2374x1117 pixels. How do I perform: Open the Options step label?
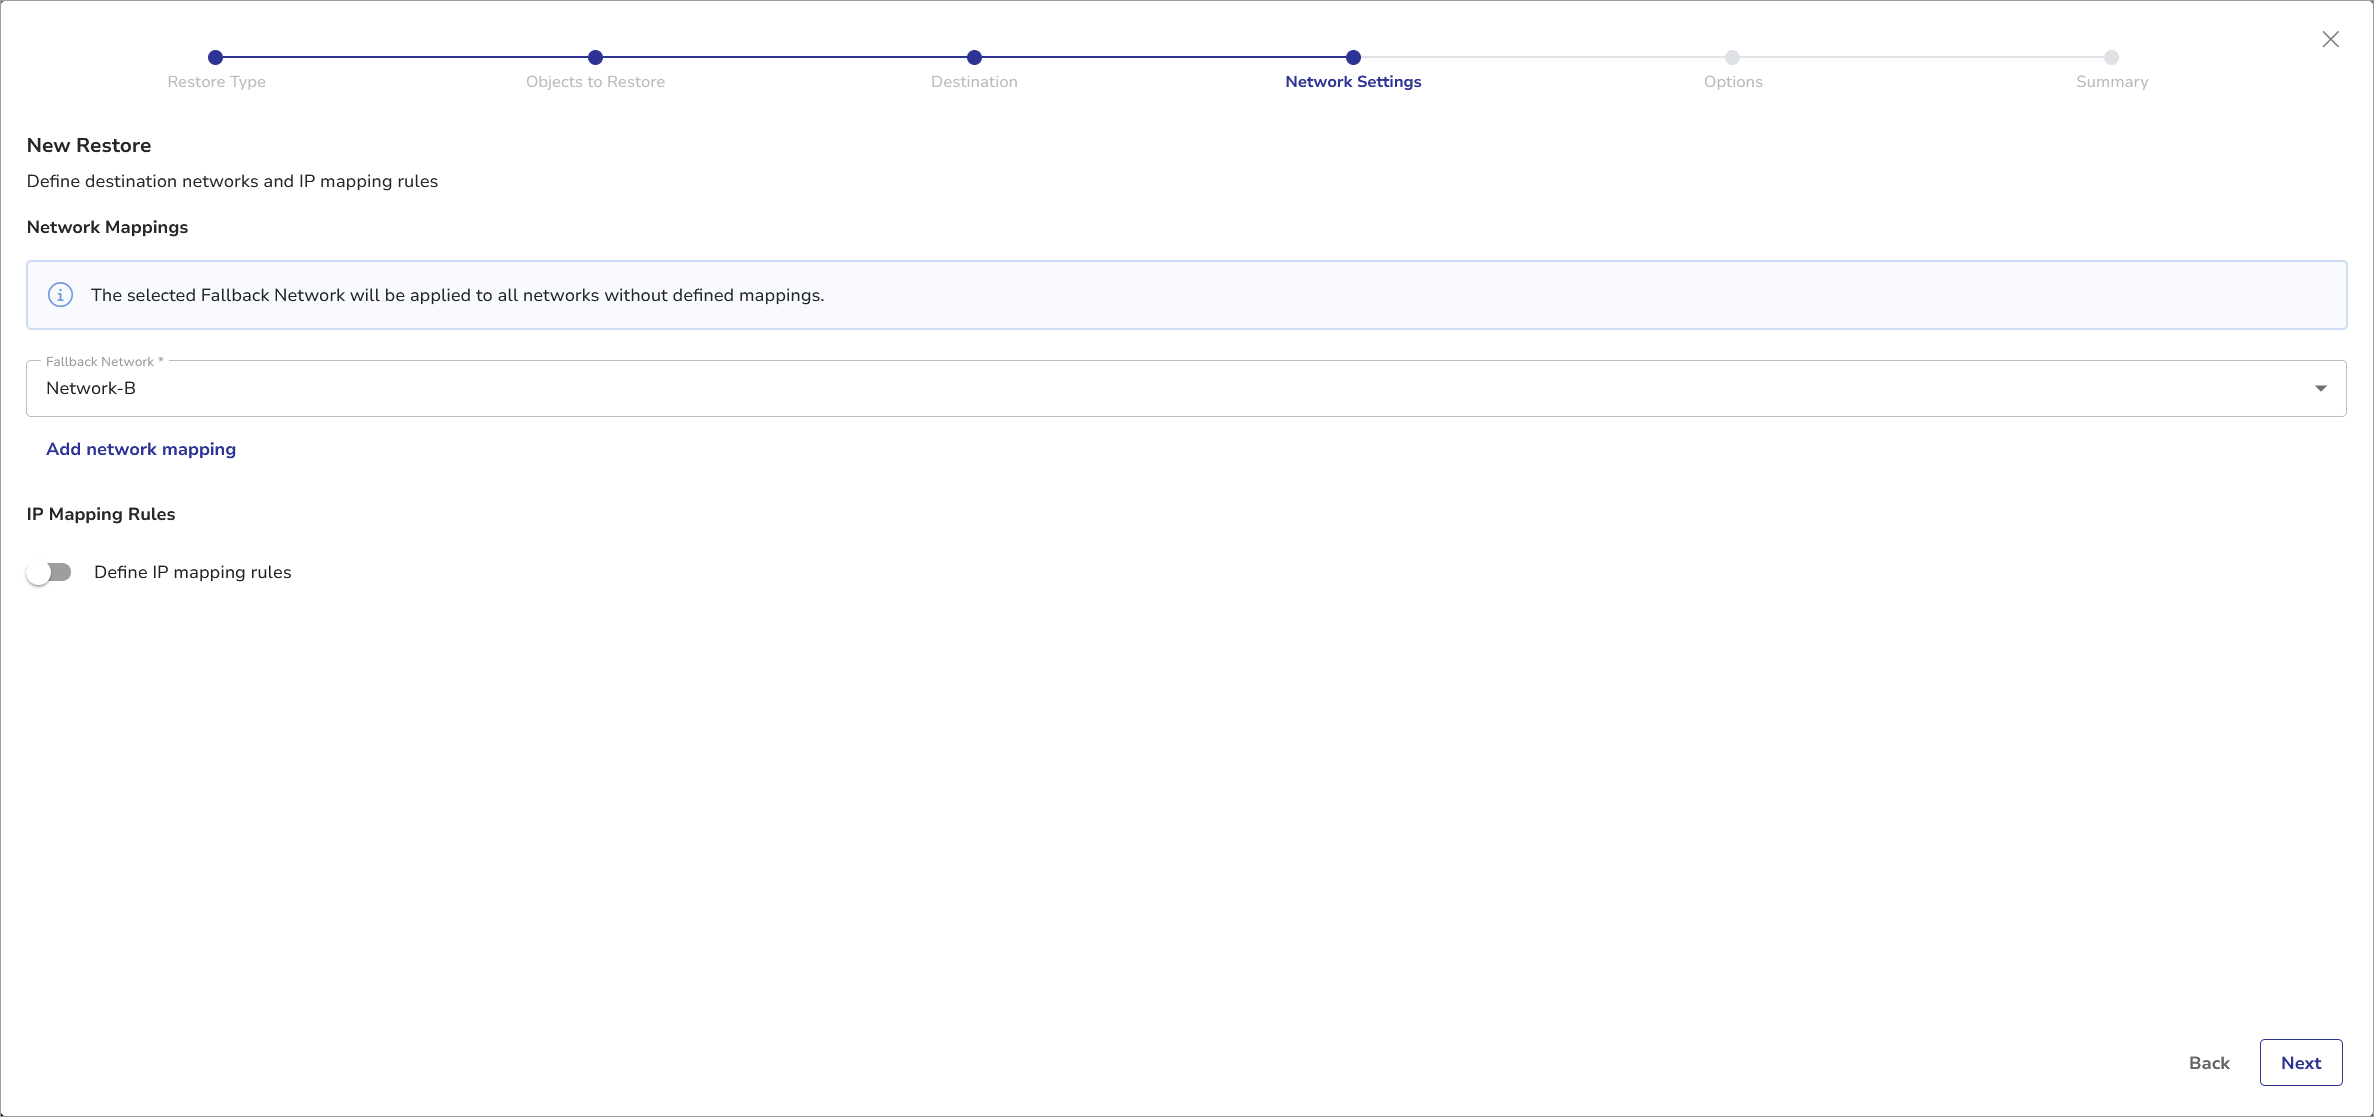(x=1733, y=82)
